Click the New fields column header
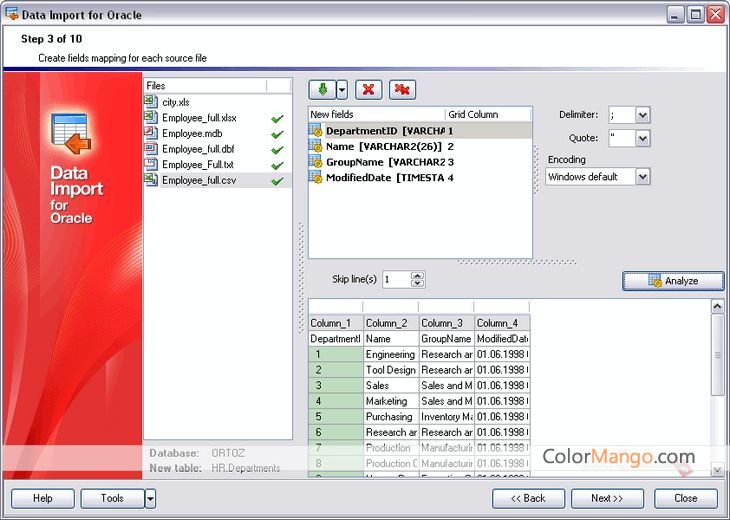 coord(377,115)
